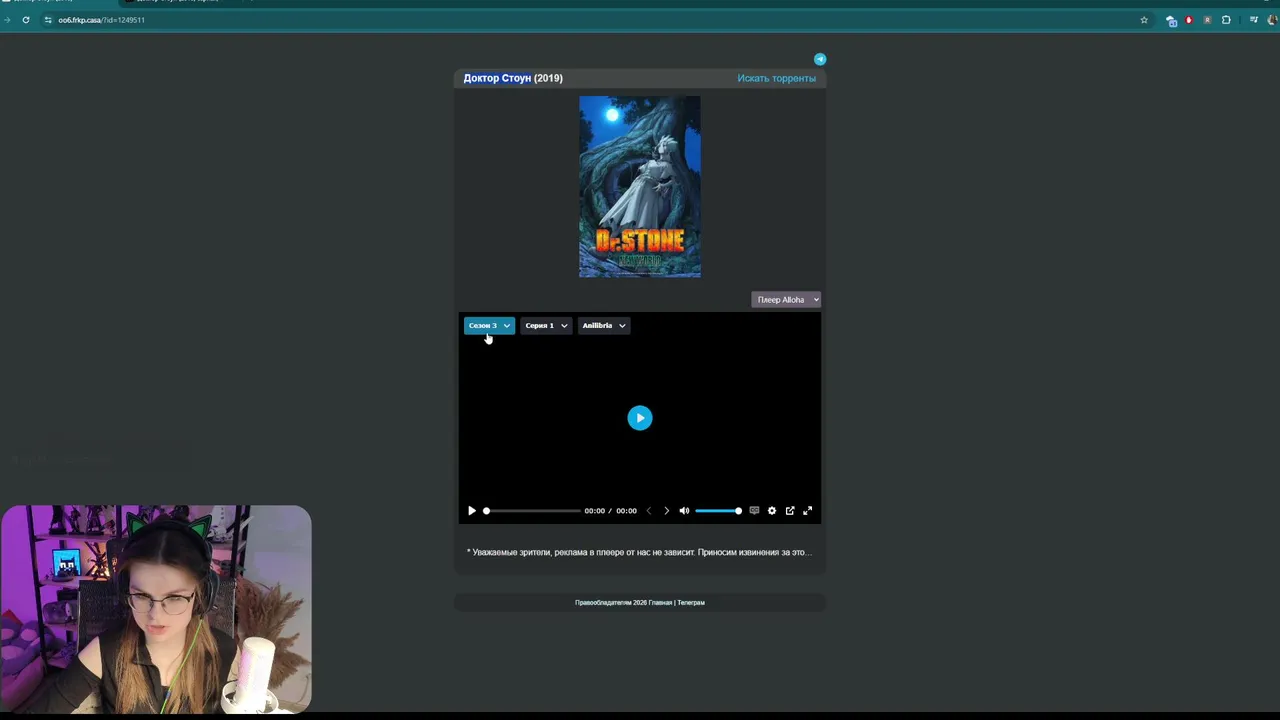Image resolution: width=1280 pixels, height=720 pixels.
Task: Start playback with the big center play button
Action: 640,418
